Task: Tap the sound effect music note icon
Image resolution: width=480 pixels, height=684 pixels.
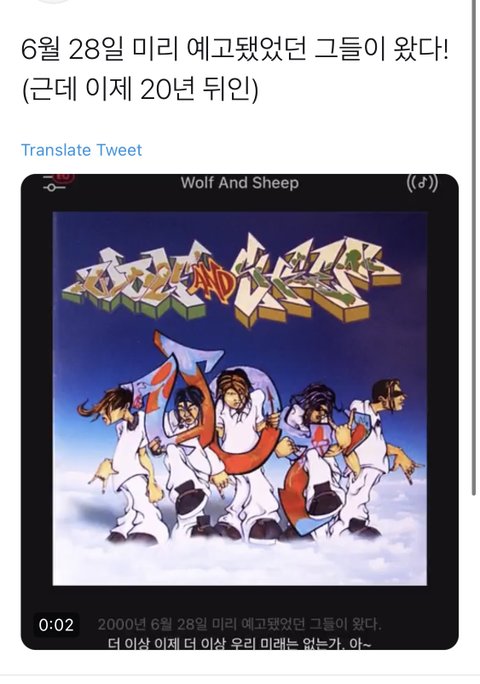Action: [x=422, y=183]
